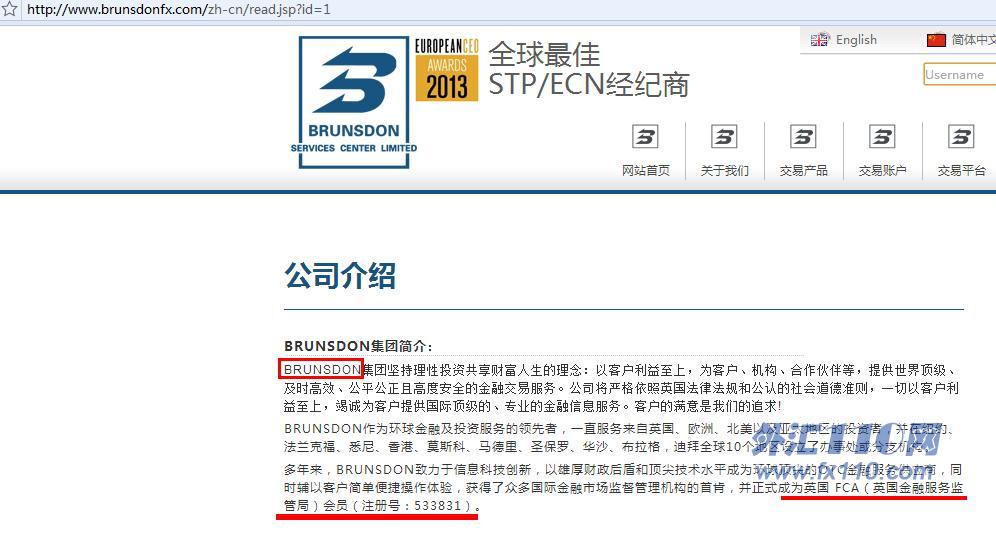Click the bookmark star icon in address bar
Image resolution: width=996 pixels, height=533 pixels.
tap(9, 9)
